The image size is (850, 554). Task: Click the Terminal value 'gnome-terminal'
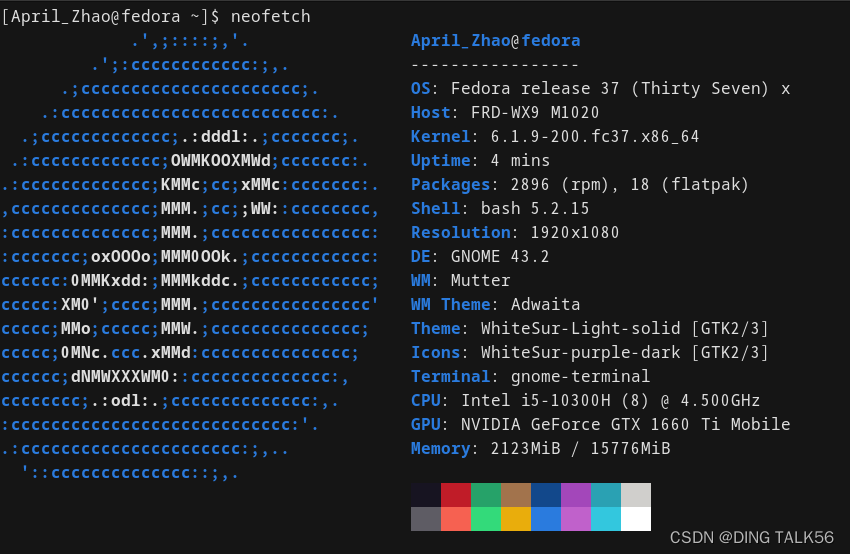(580, 376)
